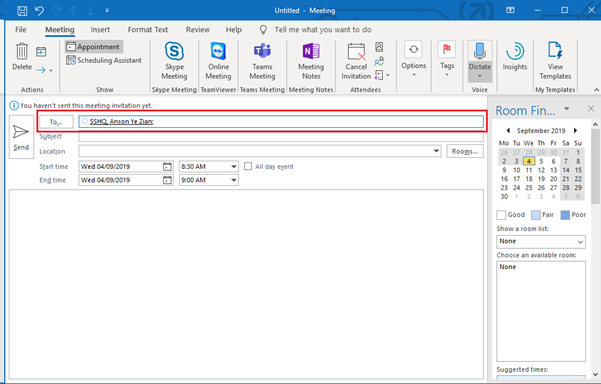Open the Show a room list dropdown
Screen dimensions: 601x384
(541, 241)
